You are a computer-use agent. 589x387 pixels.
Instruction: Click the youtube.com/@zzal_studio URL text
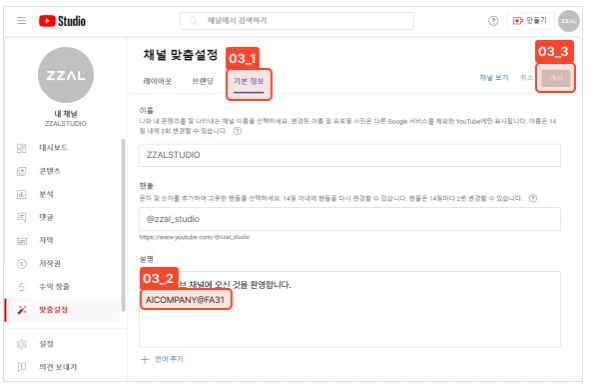click(194, 237)
